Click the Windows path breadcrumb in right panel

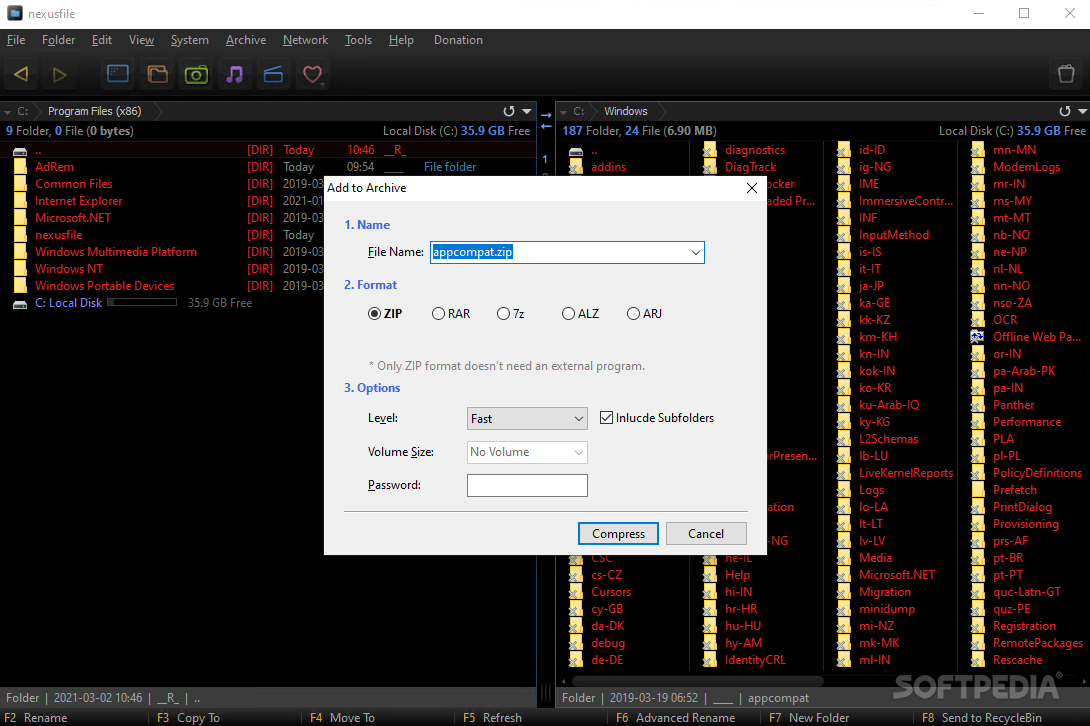pyautogui.click(x=626, y=111)
